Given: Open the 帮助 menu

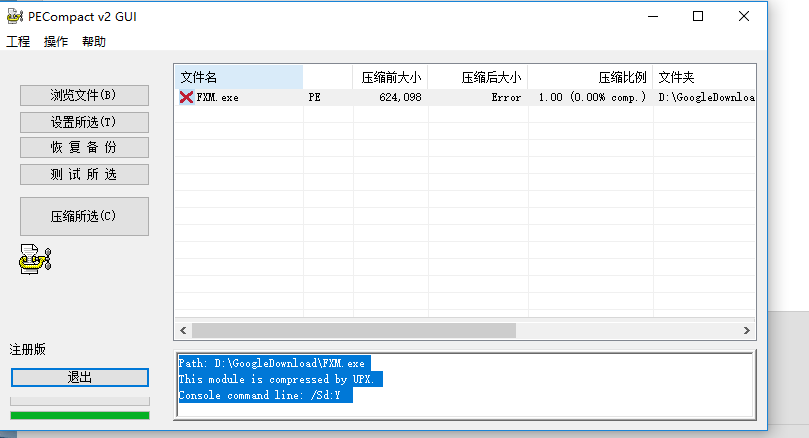Looking at the screenshot, I should (x=94, y=41).
